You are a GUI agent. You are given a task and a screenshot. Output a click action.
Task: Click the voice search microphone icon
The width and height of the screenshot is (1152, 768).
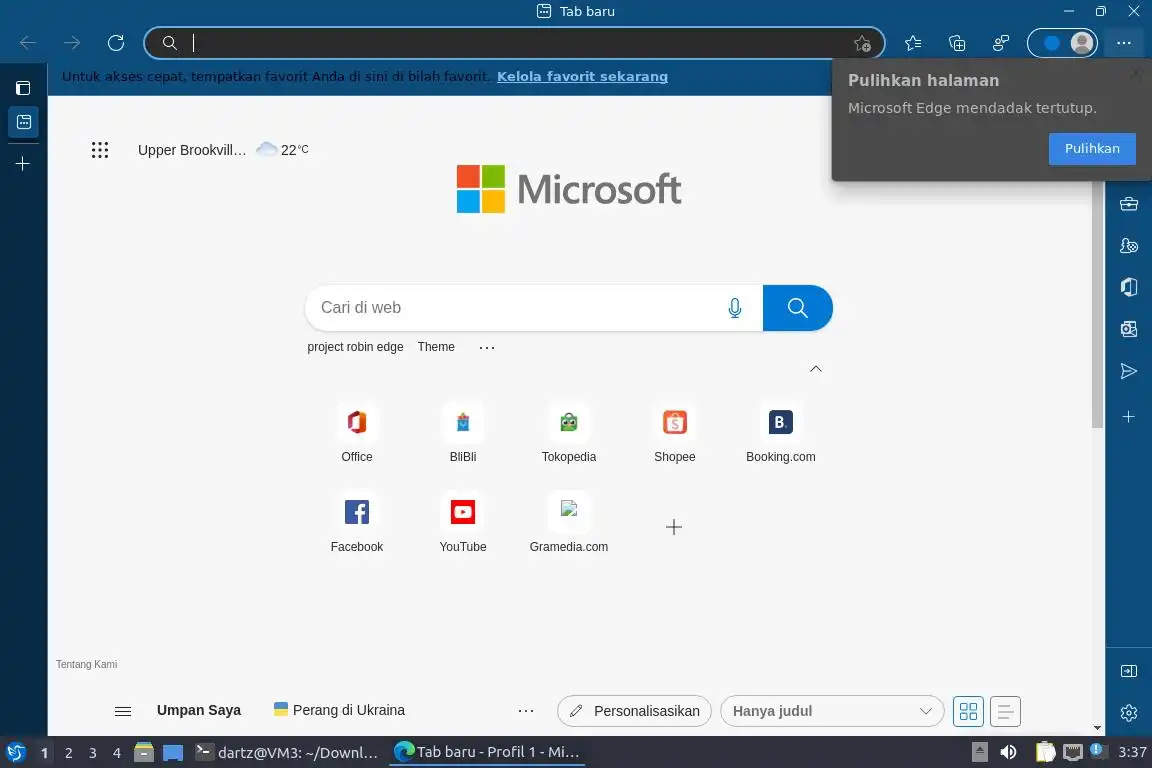click(x=735, y=308)
